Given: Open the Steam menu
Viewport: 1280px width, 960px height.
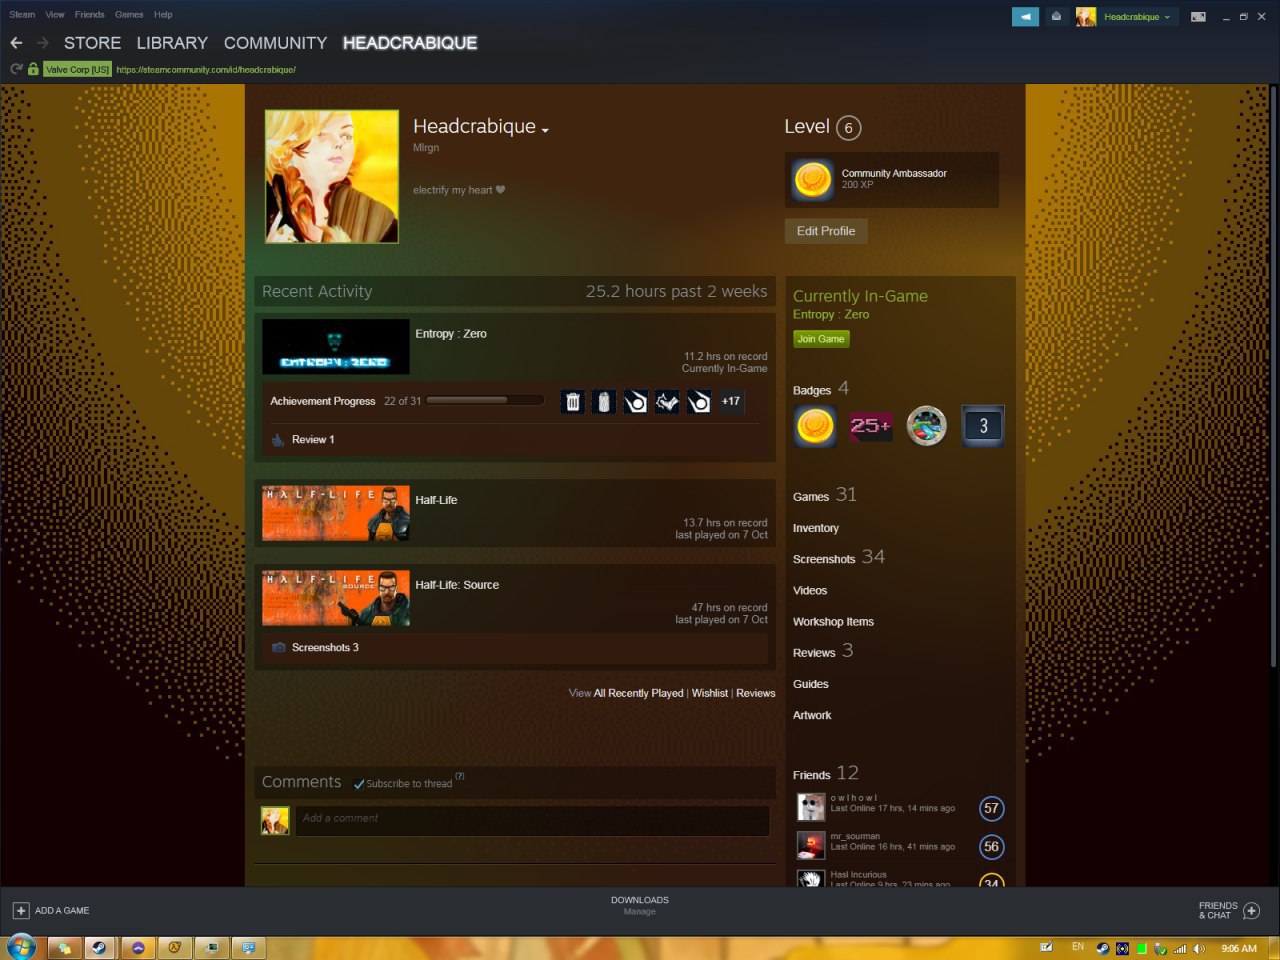Looking at the screenshot, I should (x=22, y=15).
